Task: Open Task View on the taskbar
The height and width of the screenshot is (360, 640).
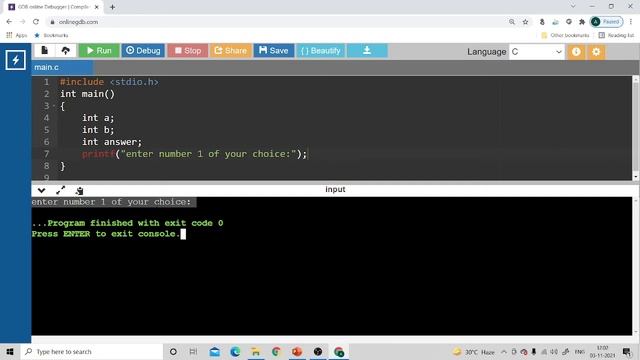Action: 193,351
